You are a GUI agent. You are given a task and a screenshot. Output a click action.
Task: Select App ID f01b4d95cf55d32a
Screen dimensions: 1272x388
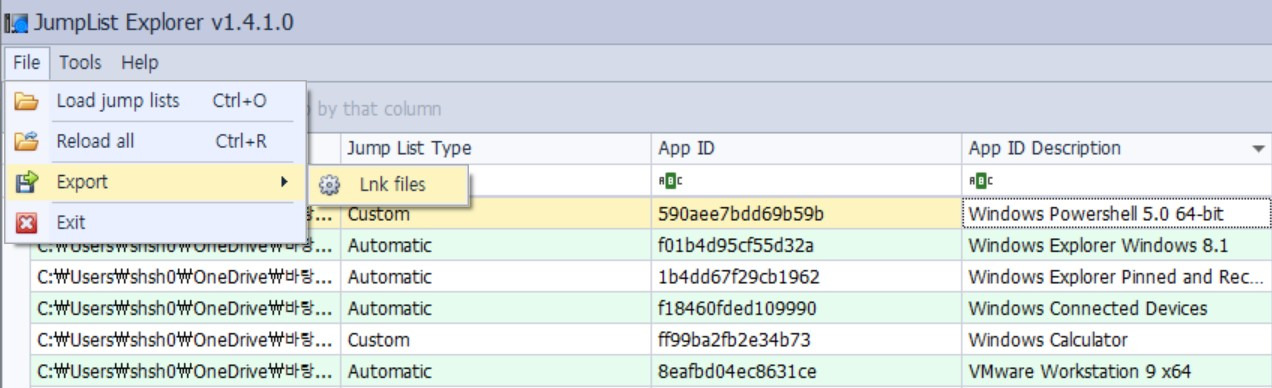(806, 245)
